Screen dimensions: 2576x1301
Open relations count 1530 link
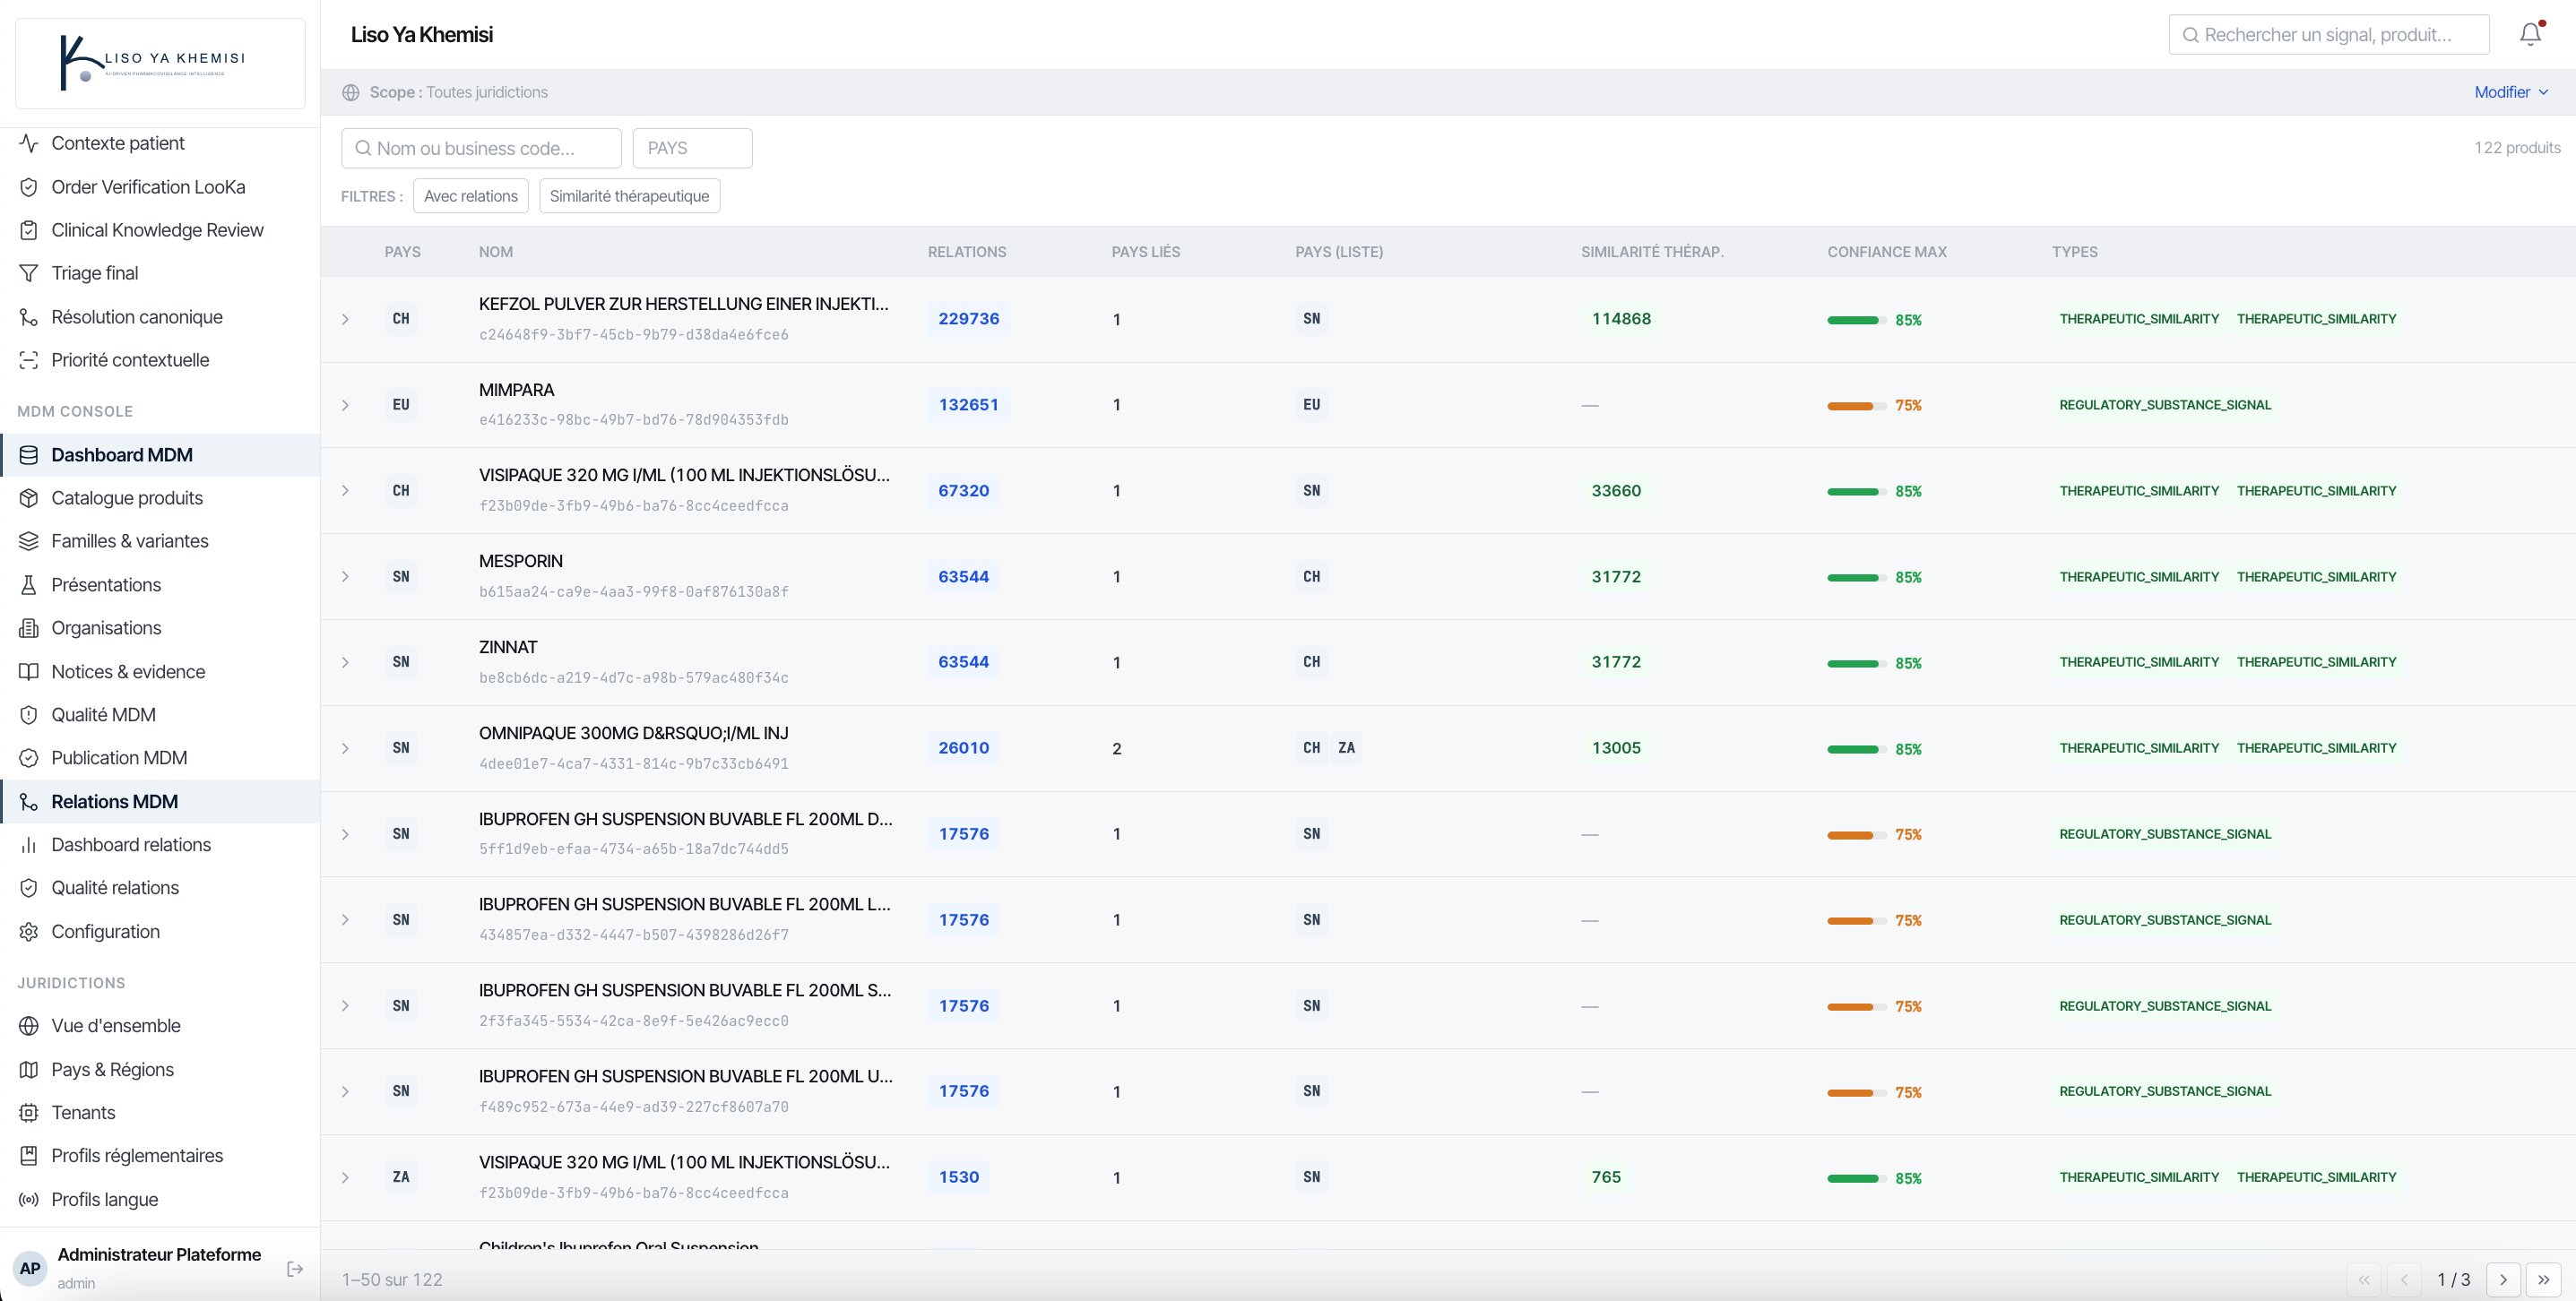[x=958, y=1177]
